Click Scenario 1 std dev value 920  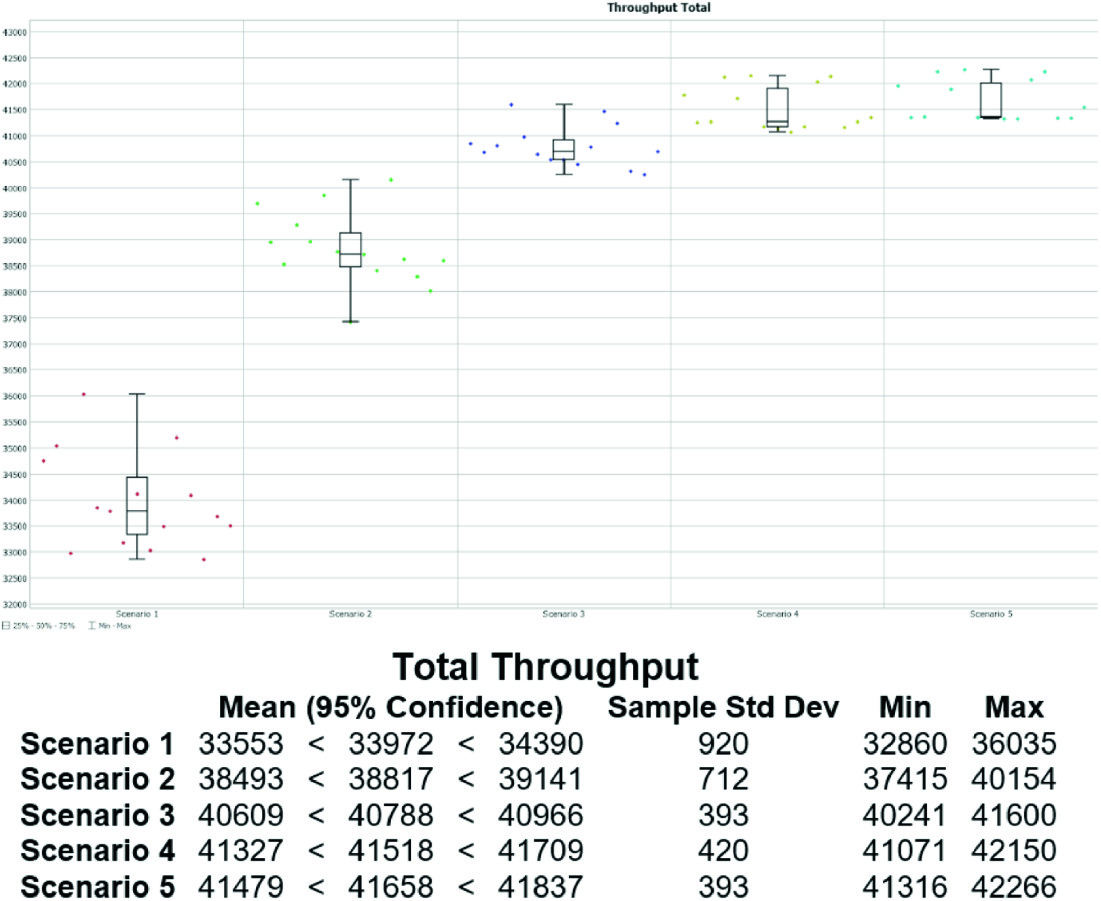[x=723, y=744]
